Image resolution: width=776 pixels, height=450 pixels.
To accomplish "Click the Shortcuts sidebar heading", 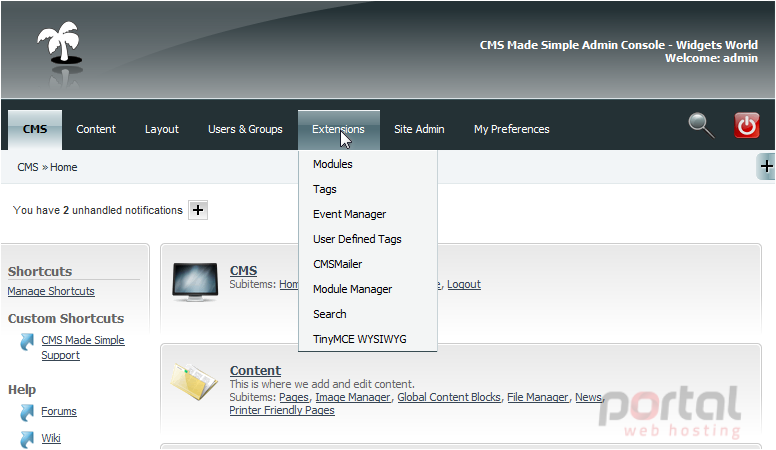I will 40,271.
